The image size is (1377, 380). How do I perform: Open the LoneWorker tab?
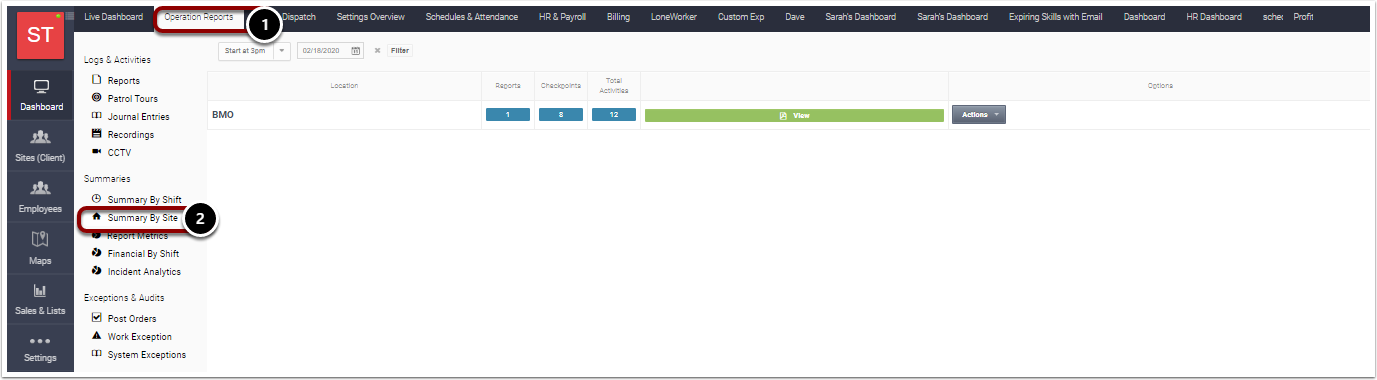(674, 17)
